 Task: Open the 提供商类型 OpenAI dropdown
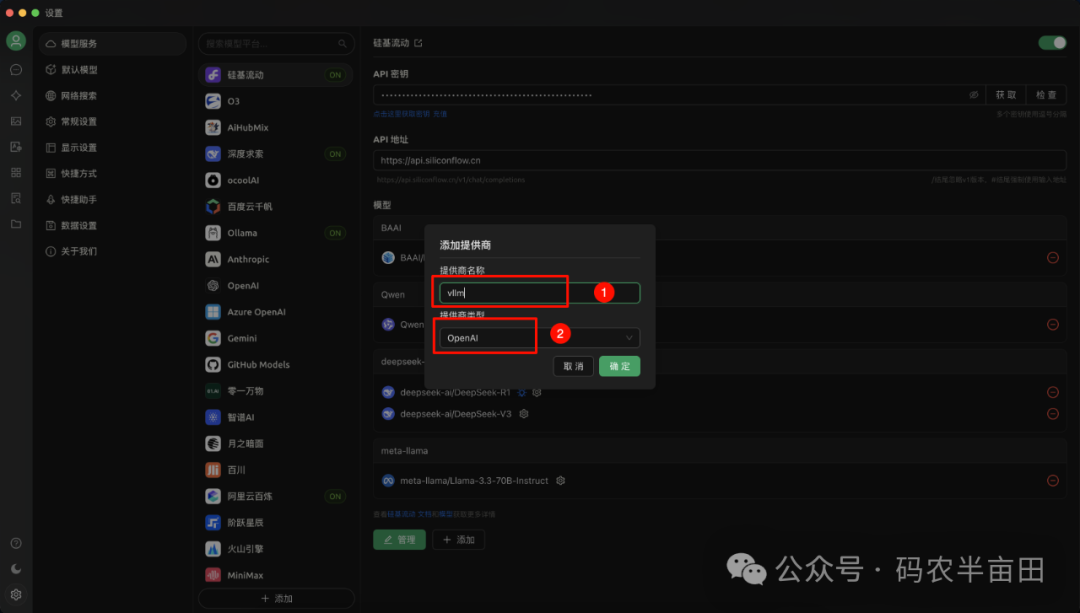click(x=539, y=337)
